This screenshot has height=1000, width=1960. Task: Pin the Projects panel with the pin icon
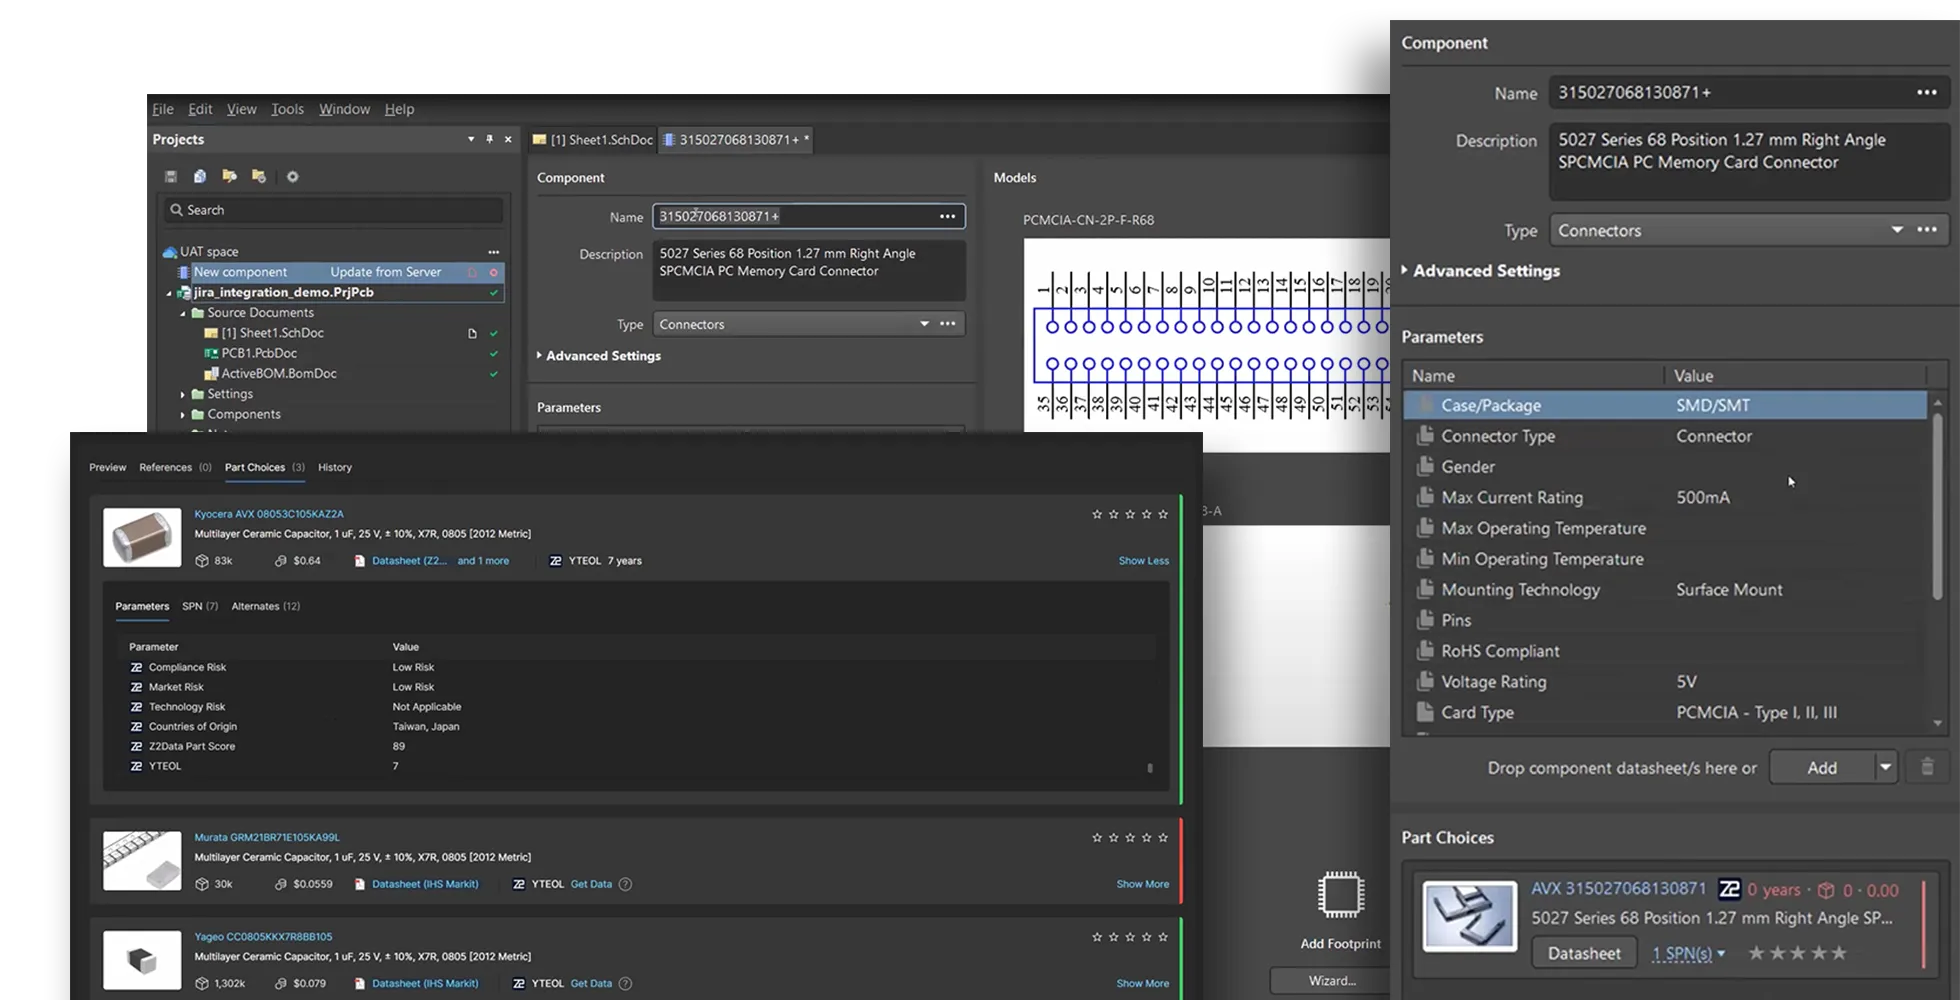click(489, 139)
